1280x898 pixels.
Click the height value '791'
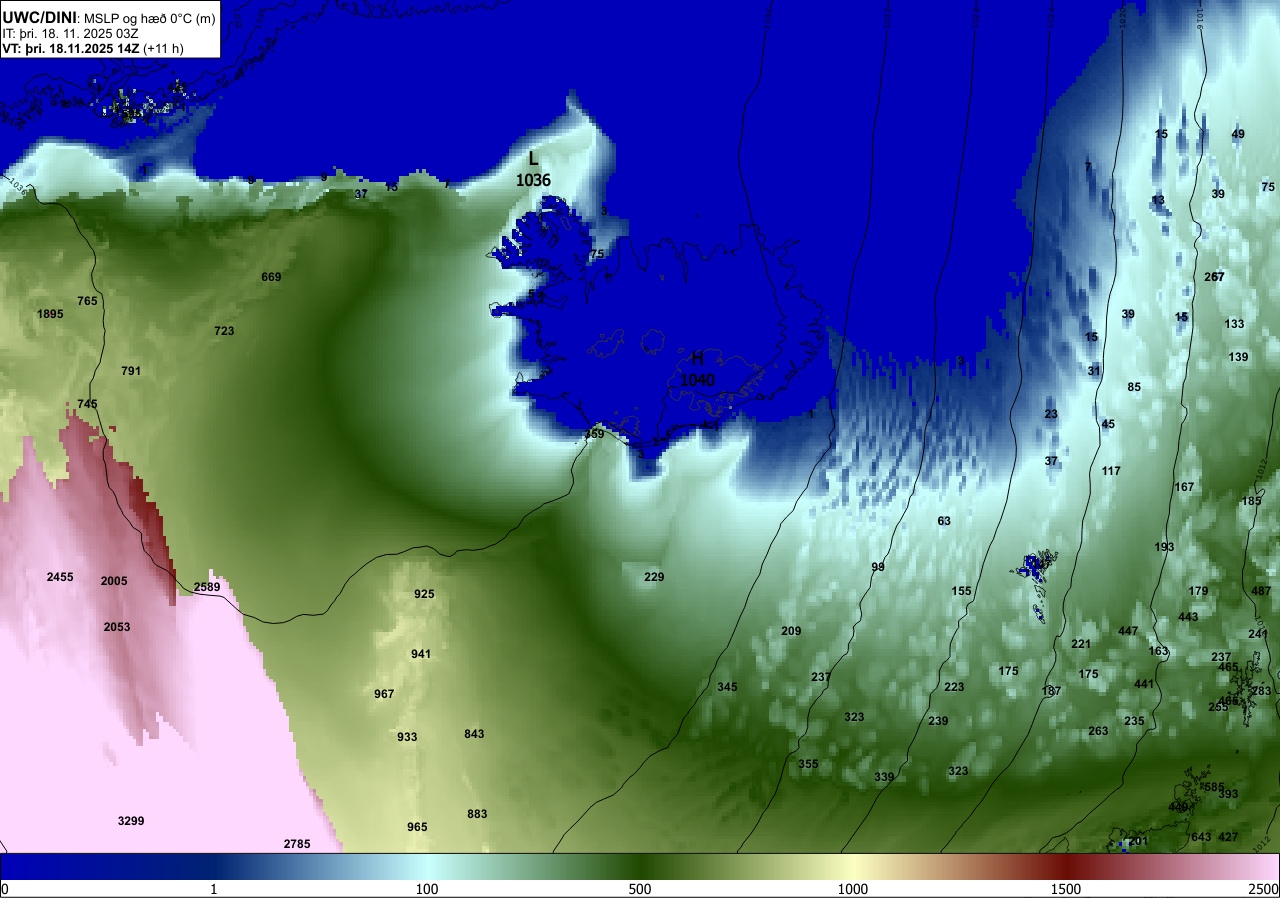point(131,371)
